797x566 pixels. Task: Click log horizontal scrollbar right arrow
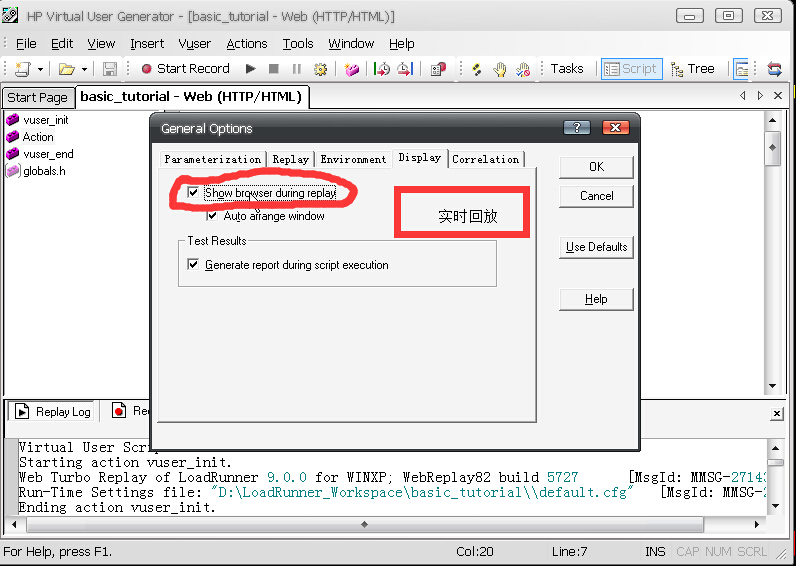click(x=757, y=524)
